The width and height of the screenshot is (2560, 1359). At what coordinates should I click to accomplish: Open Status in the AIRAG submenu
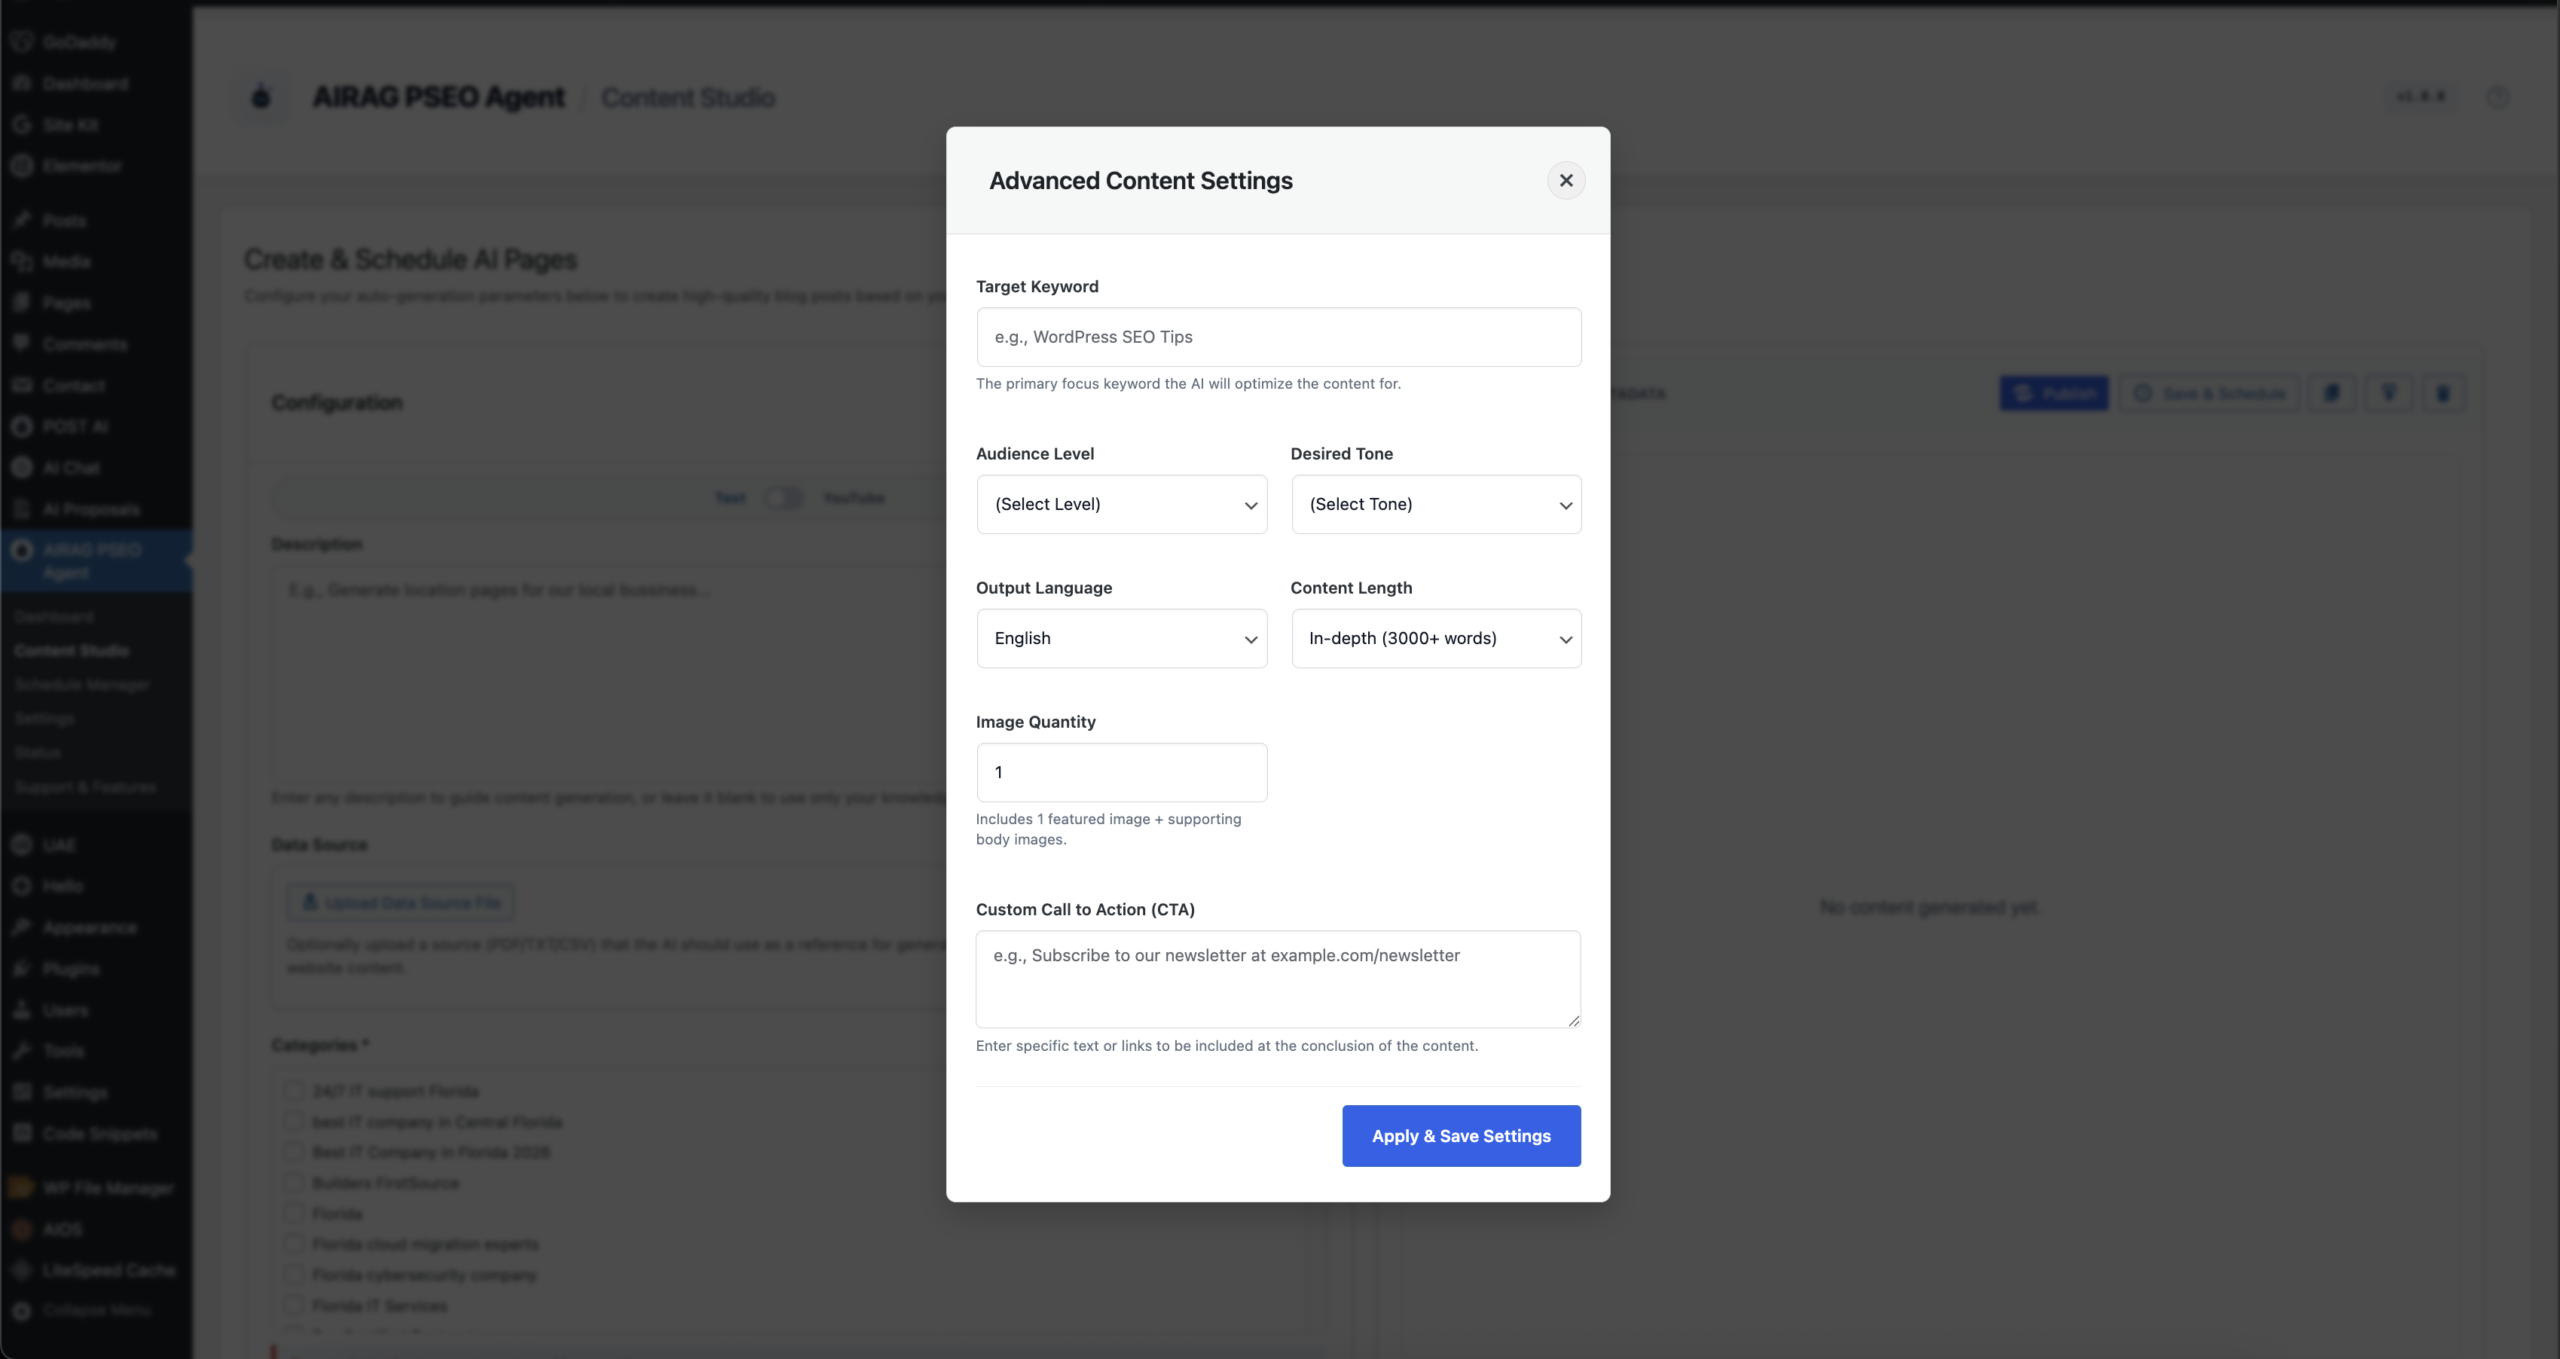[x=38, y=752]
